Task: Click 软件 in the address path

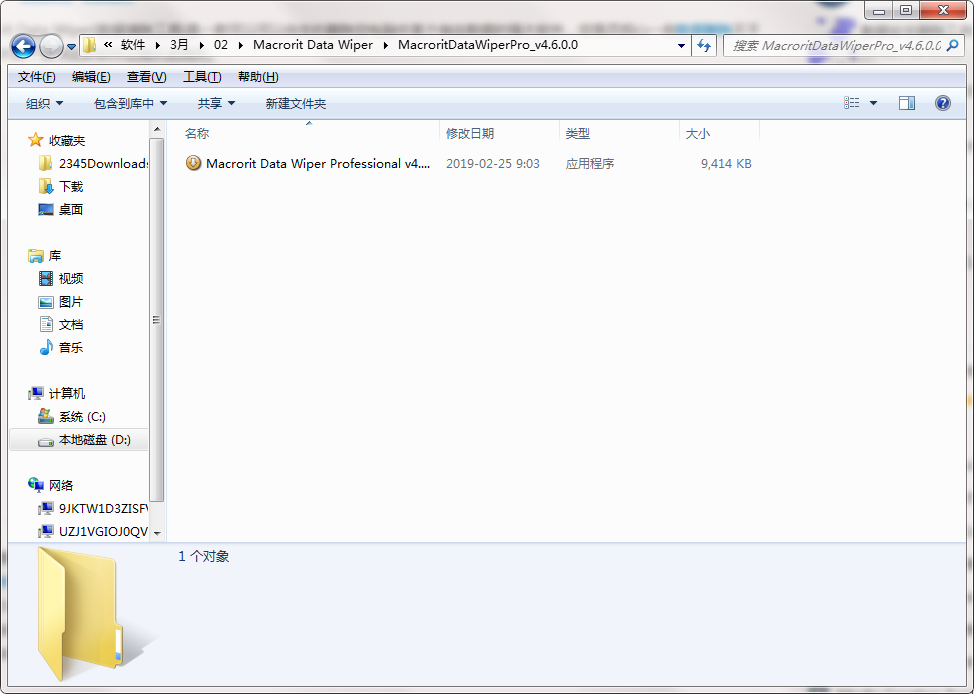Action: (133, 45)
